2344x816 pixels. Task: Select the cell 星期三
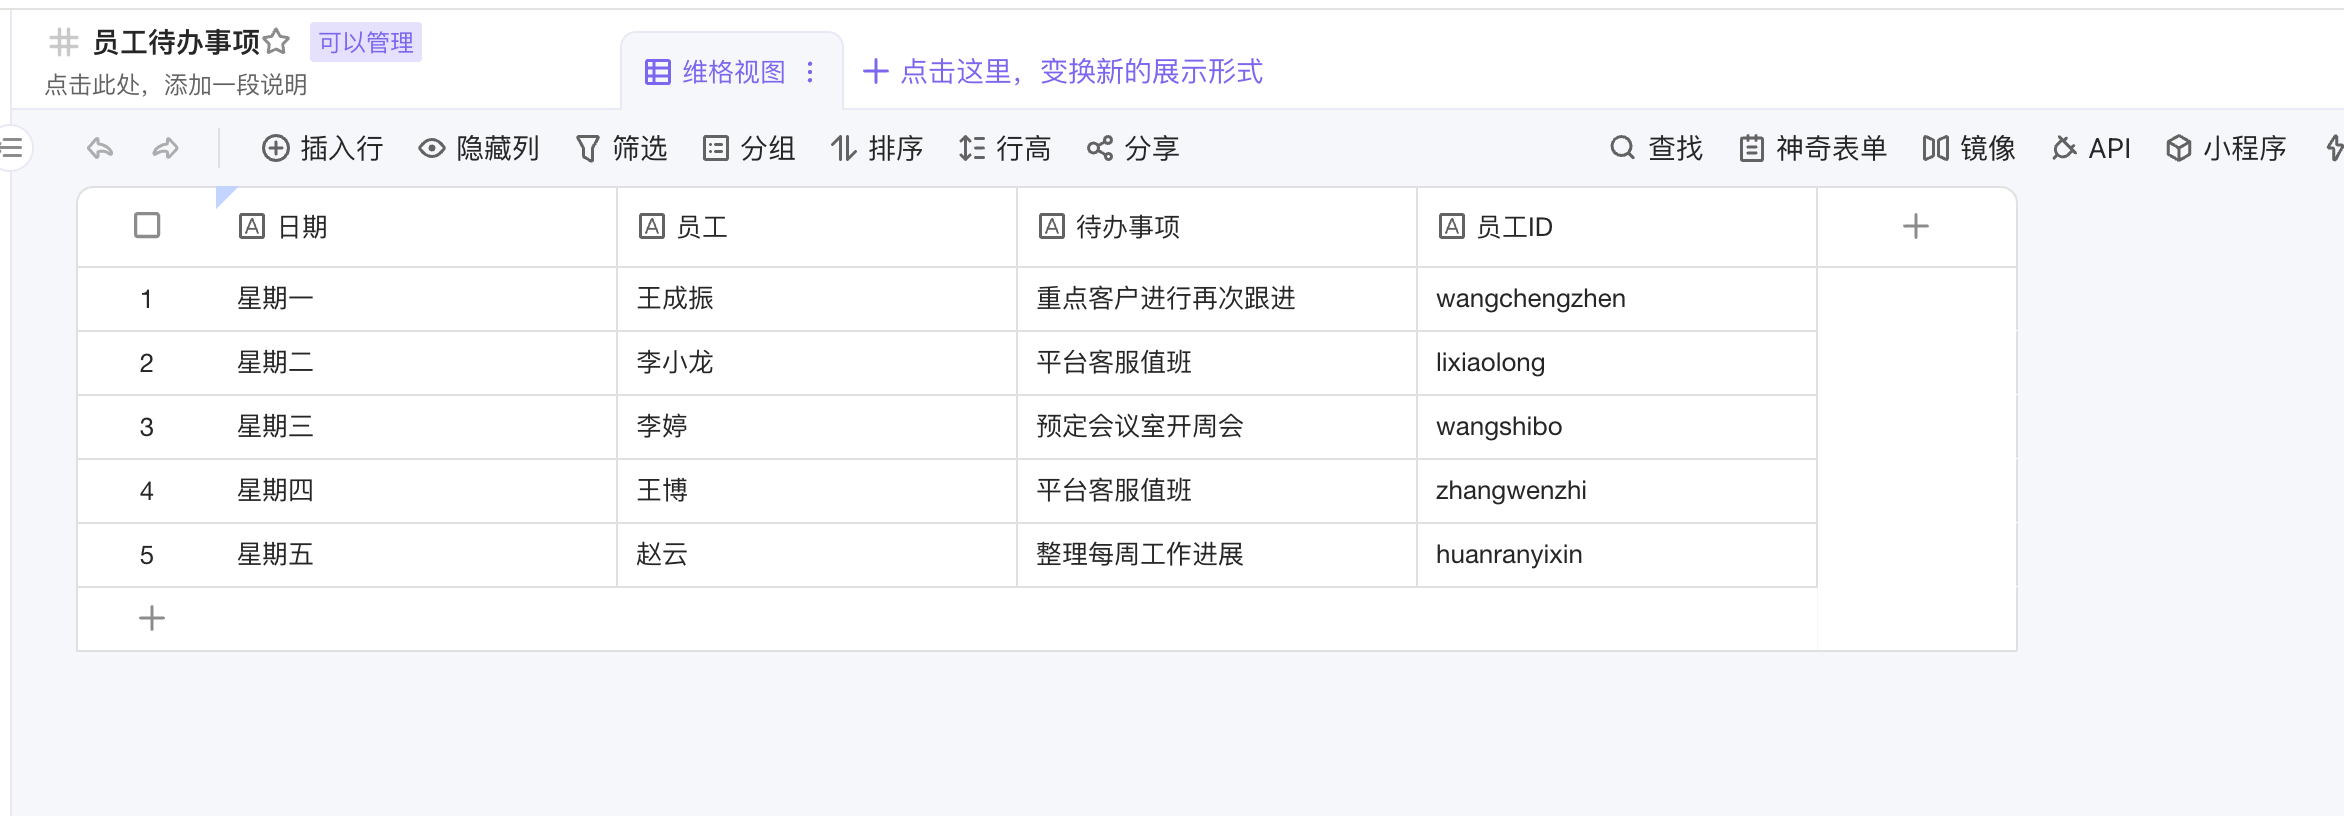coord(417,427)
